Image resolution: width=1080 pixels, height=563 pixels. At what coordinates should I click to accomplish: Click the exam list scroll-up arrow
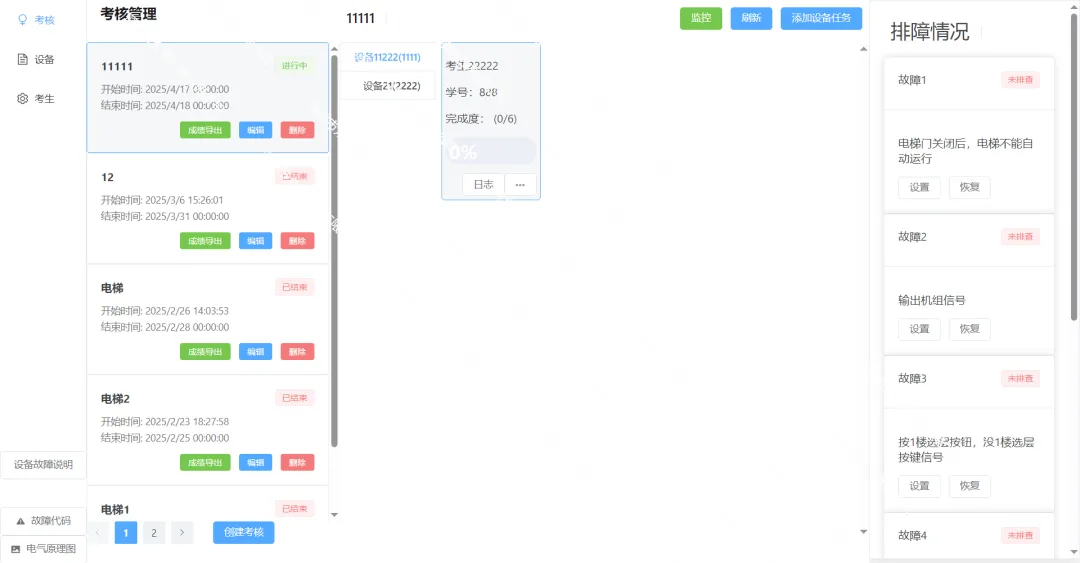point(334,49)
